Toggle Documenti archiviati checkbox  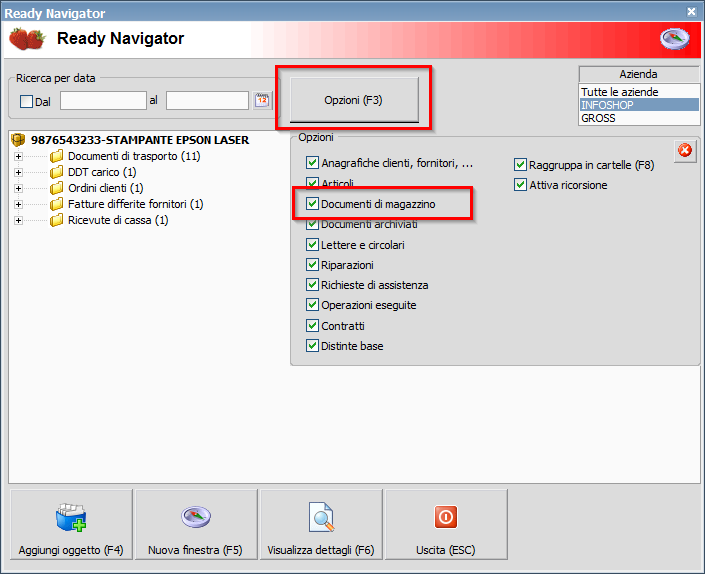pyautogui.click(x=312, y=224)
